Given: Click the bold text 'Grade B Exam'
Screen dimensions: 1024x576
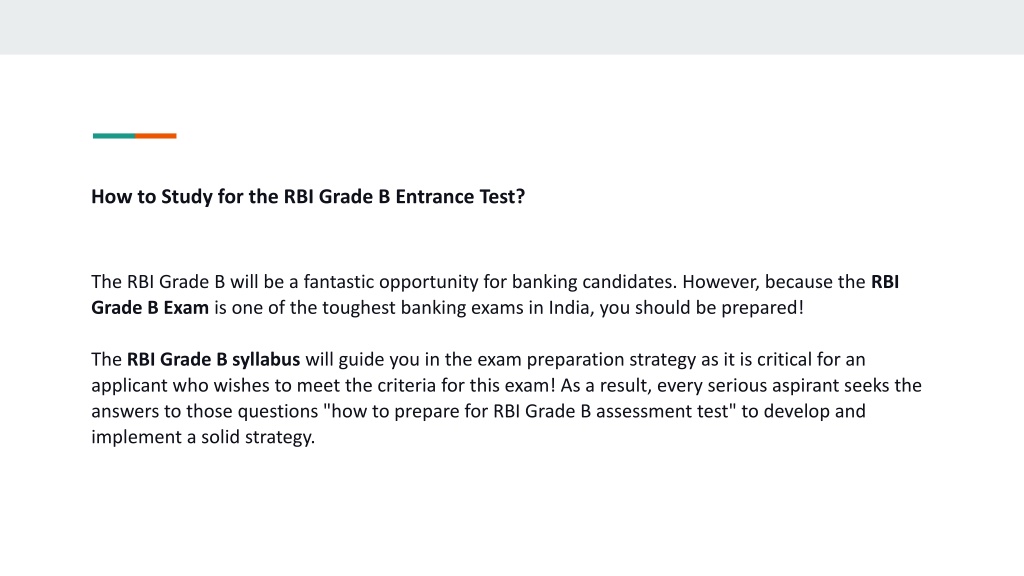Looking at the screenshot, I should coord(150,308).
